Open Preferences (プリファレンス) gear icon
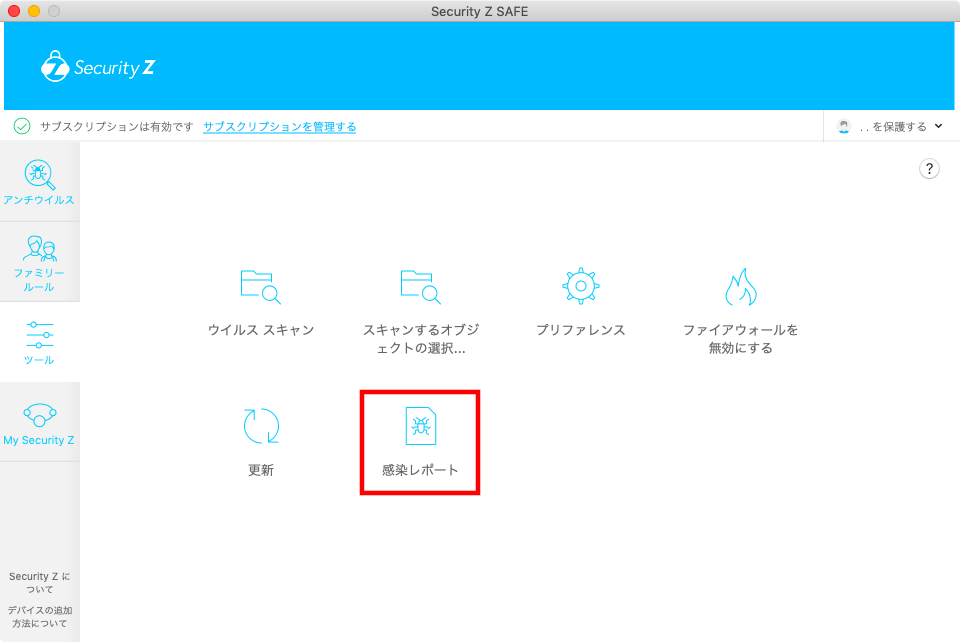The image size is (960, 642). [x=580, y=287]
